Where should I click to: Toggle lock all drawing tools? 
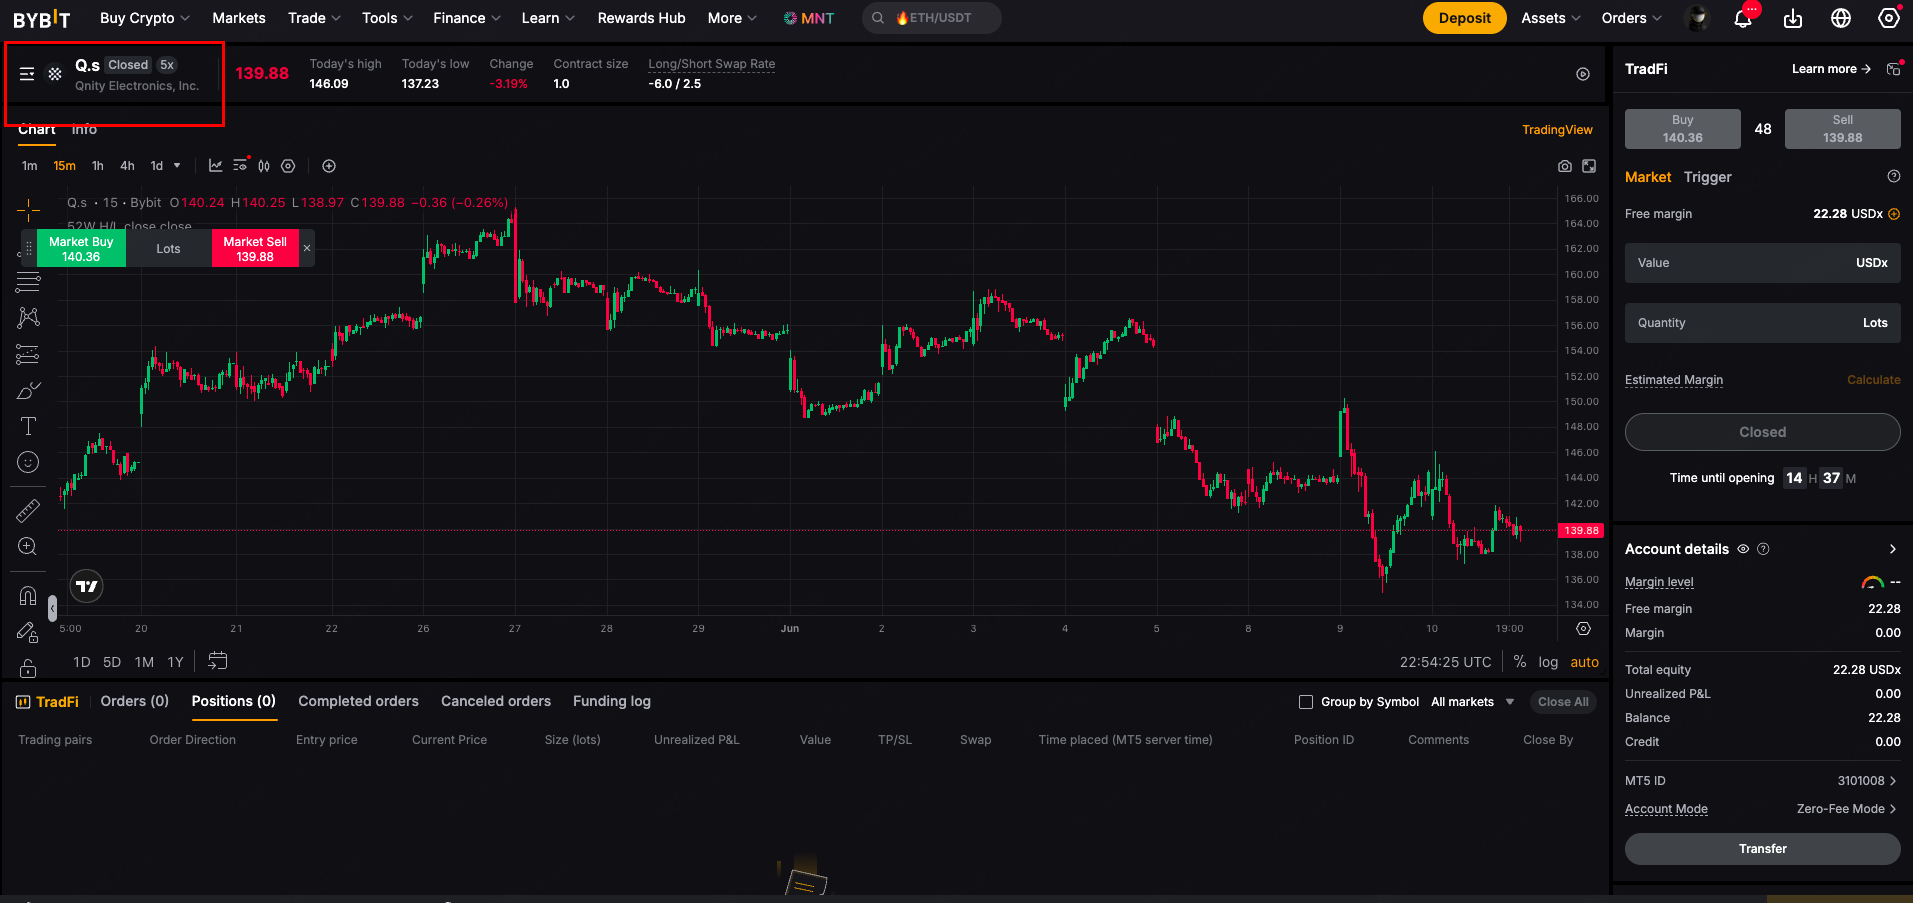pyautogui.click(x=28, y=668)
